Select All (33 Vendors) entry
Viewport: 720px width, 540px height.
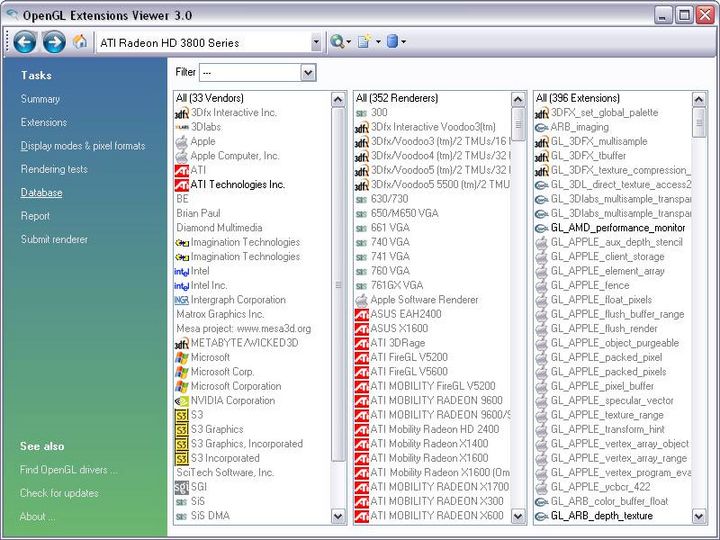pyautogui.click(x=210, y=98)
